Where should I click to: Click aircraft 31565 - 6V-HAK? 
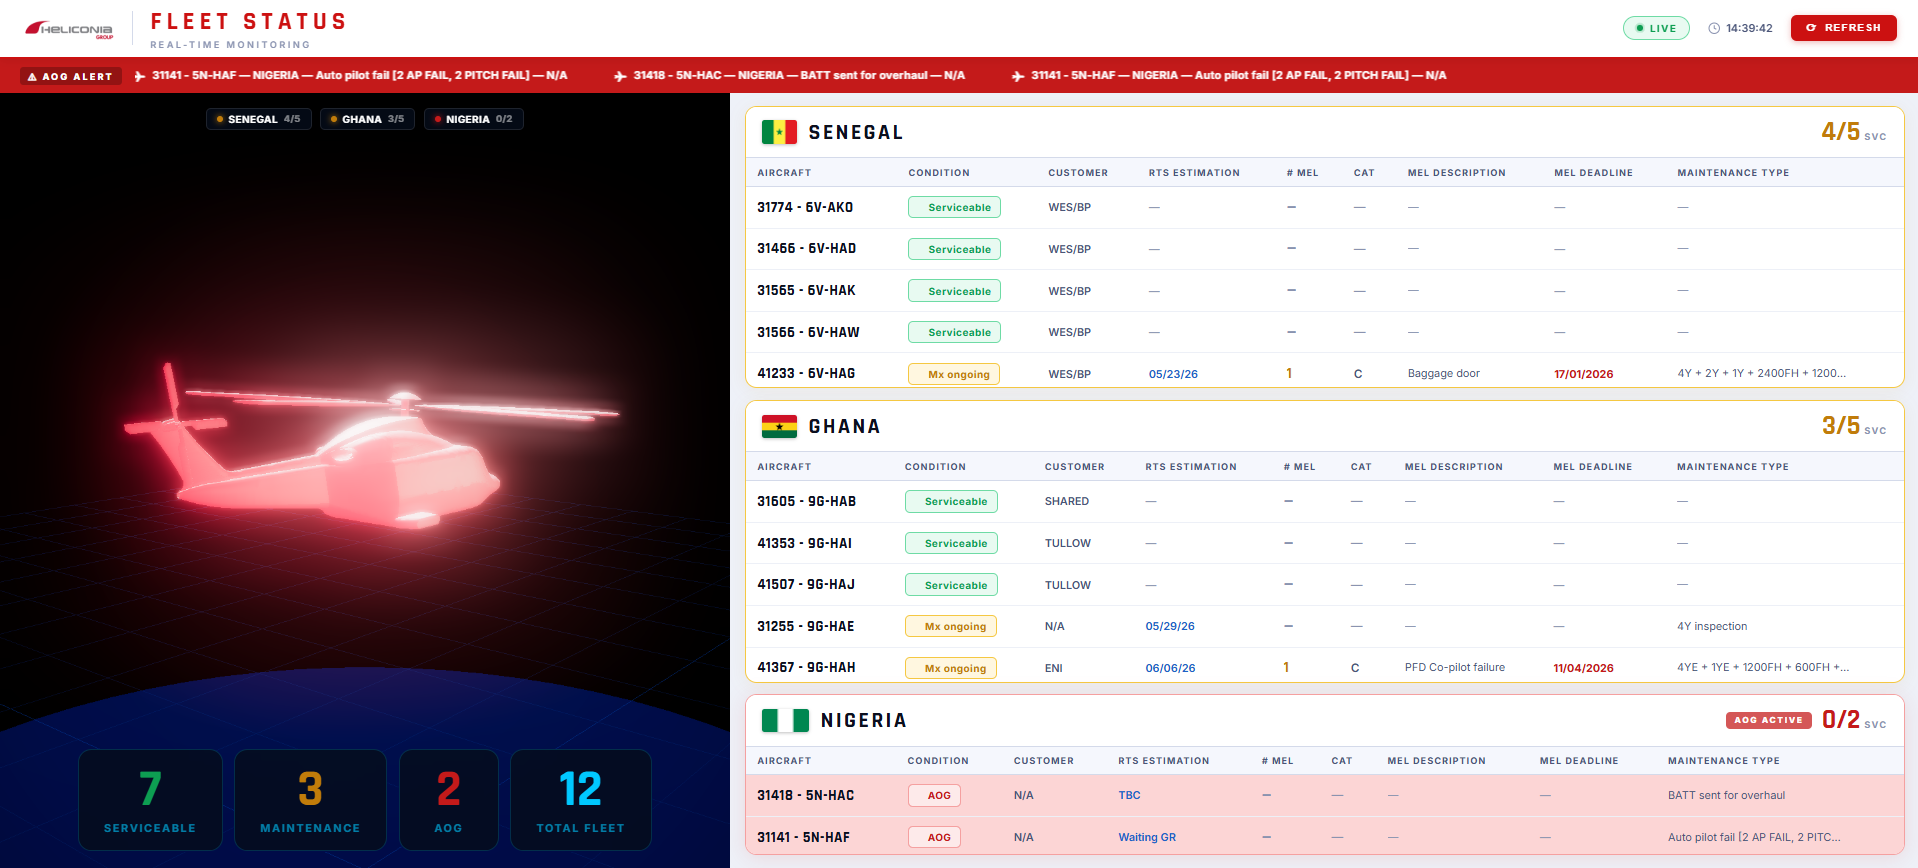(x=806, y=291)
